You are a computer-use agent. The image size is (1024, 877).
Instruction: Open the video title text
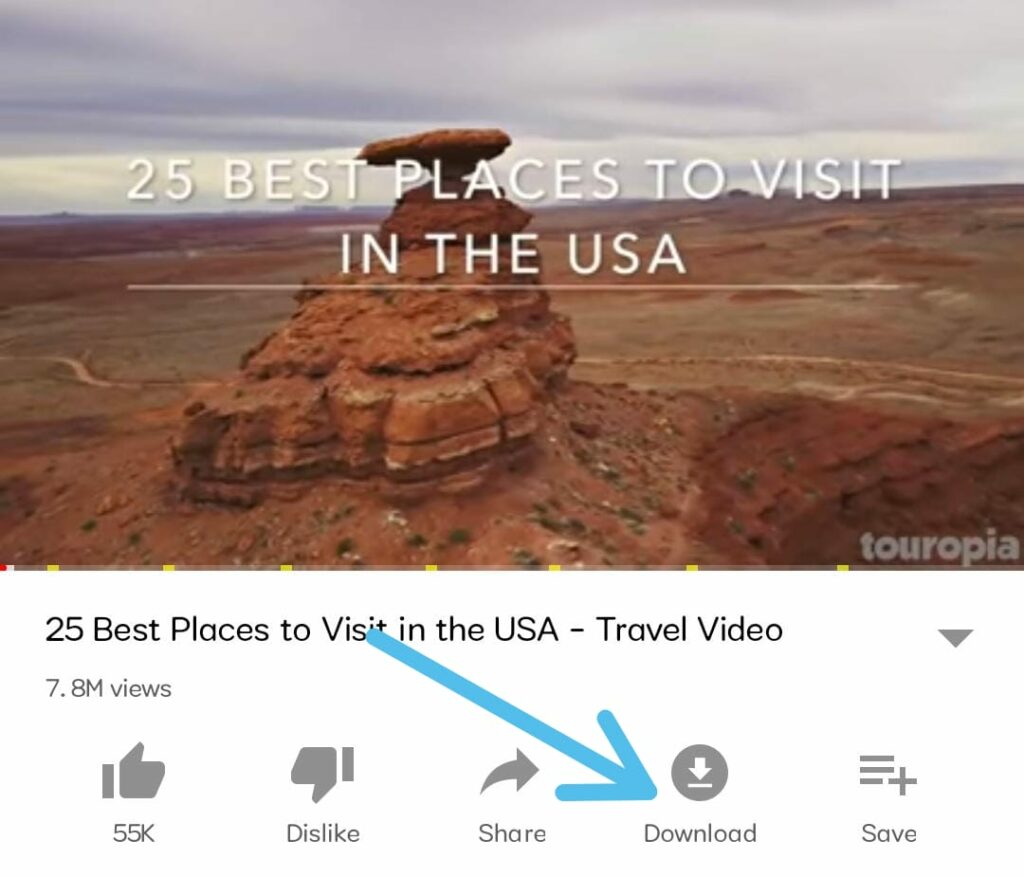tap(413, 630)
